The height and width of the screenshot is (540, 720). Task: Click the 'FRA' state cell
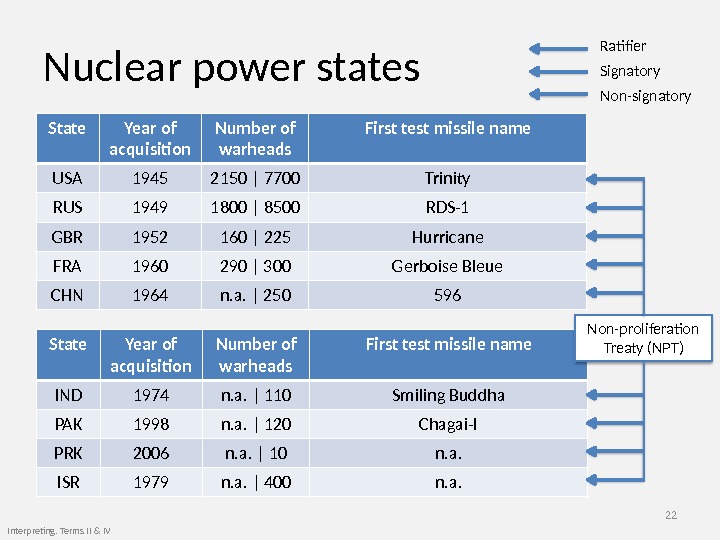point(68,266)
